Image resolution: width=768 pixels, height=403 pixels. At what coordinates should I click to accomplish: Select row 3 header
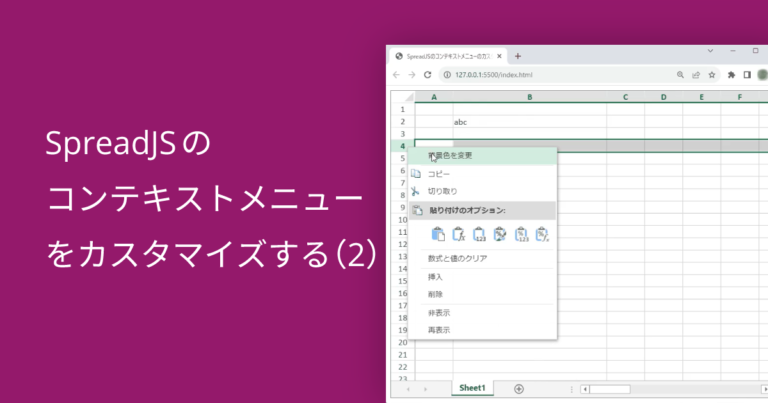[403, 134]
